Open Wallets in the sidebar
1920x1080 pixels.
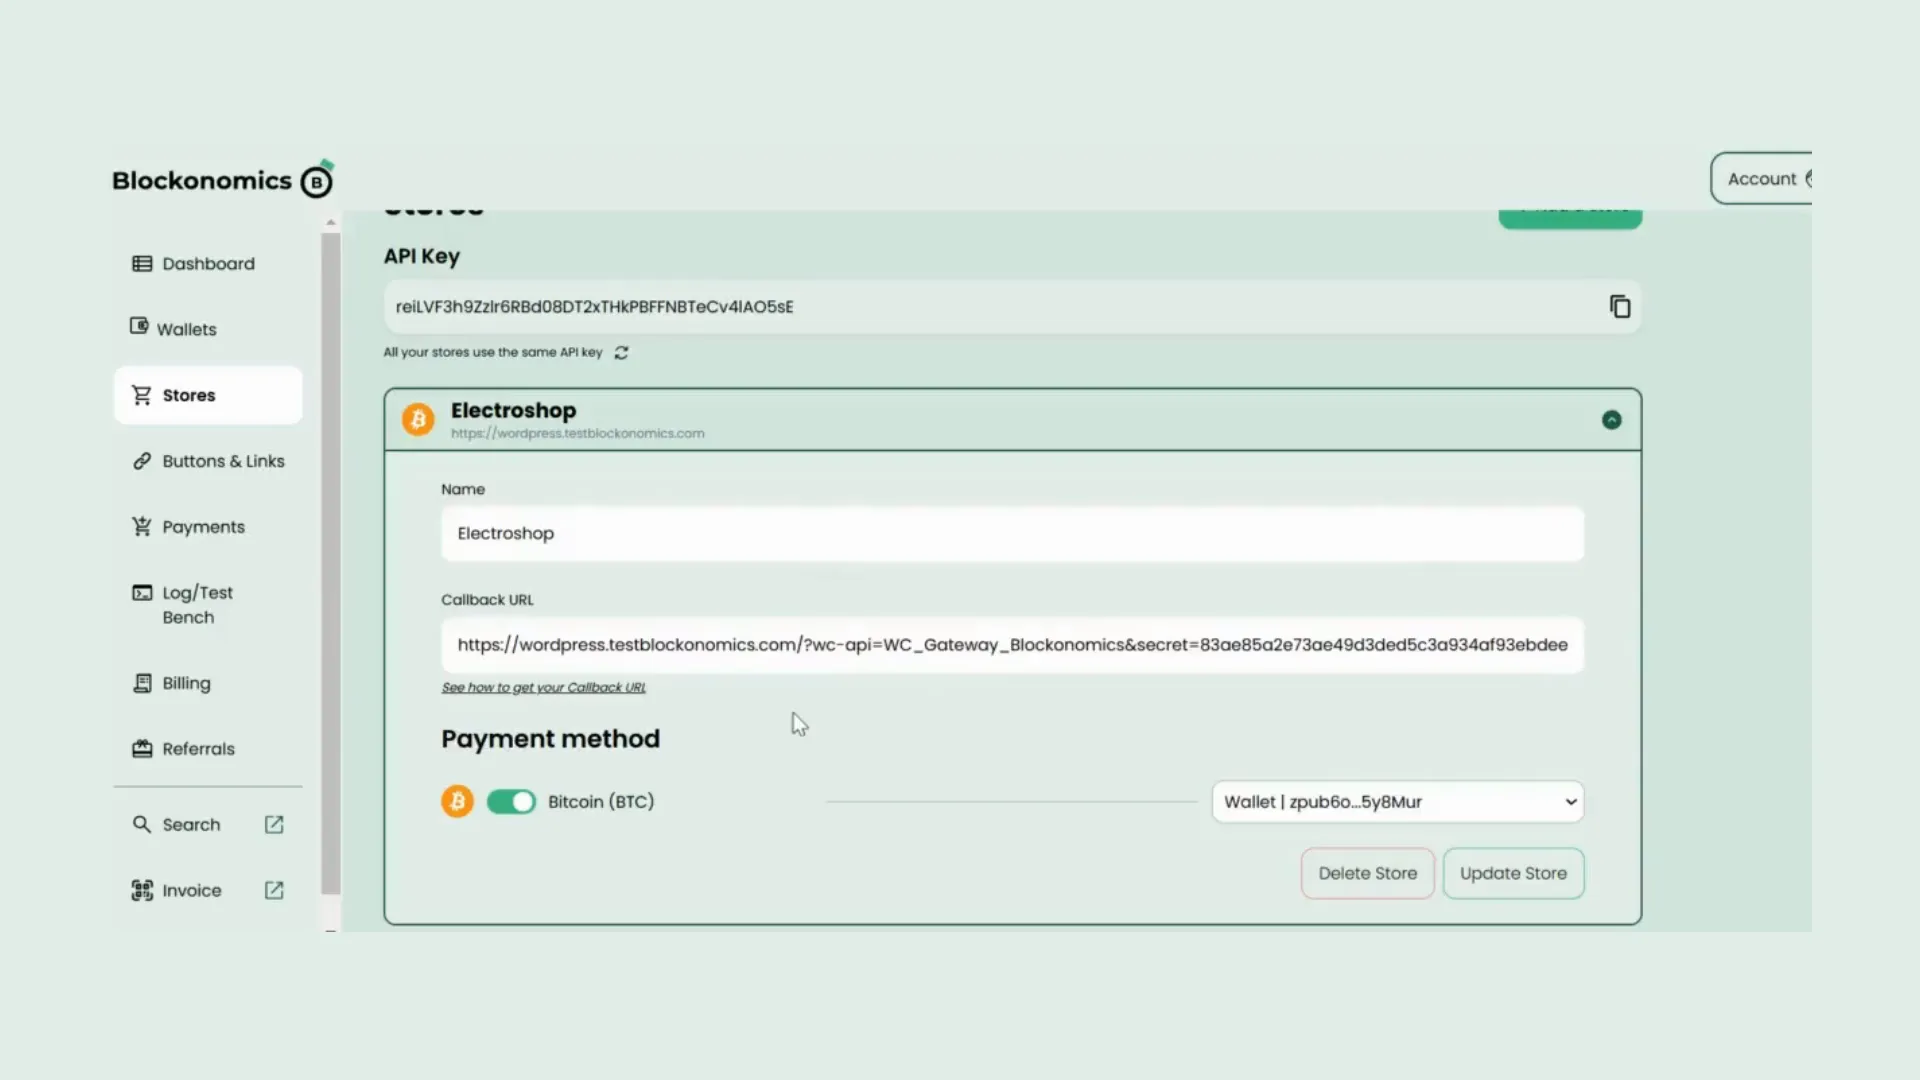tap(208, 329)
